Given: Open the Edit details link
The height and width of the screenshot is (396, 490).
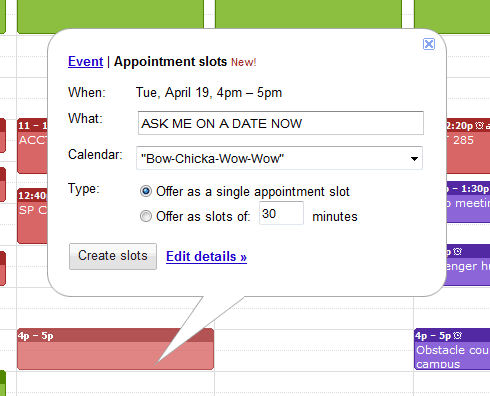Looking at the screenshot, I should point(206,257).
